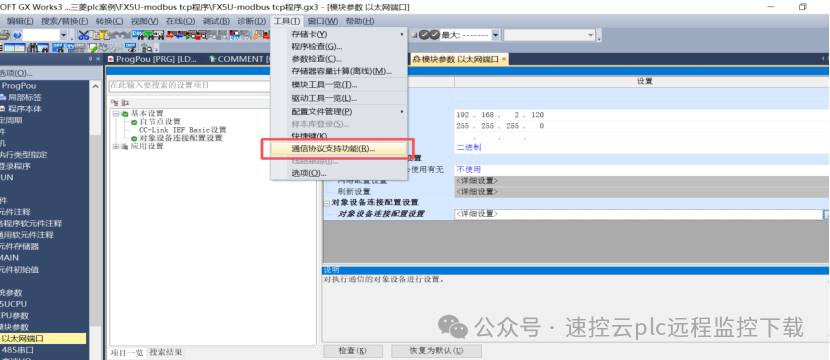Click 详细设置 cell for 刷新设置

tap(642, 192)
